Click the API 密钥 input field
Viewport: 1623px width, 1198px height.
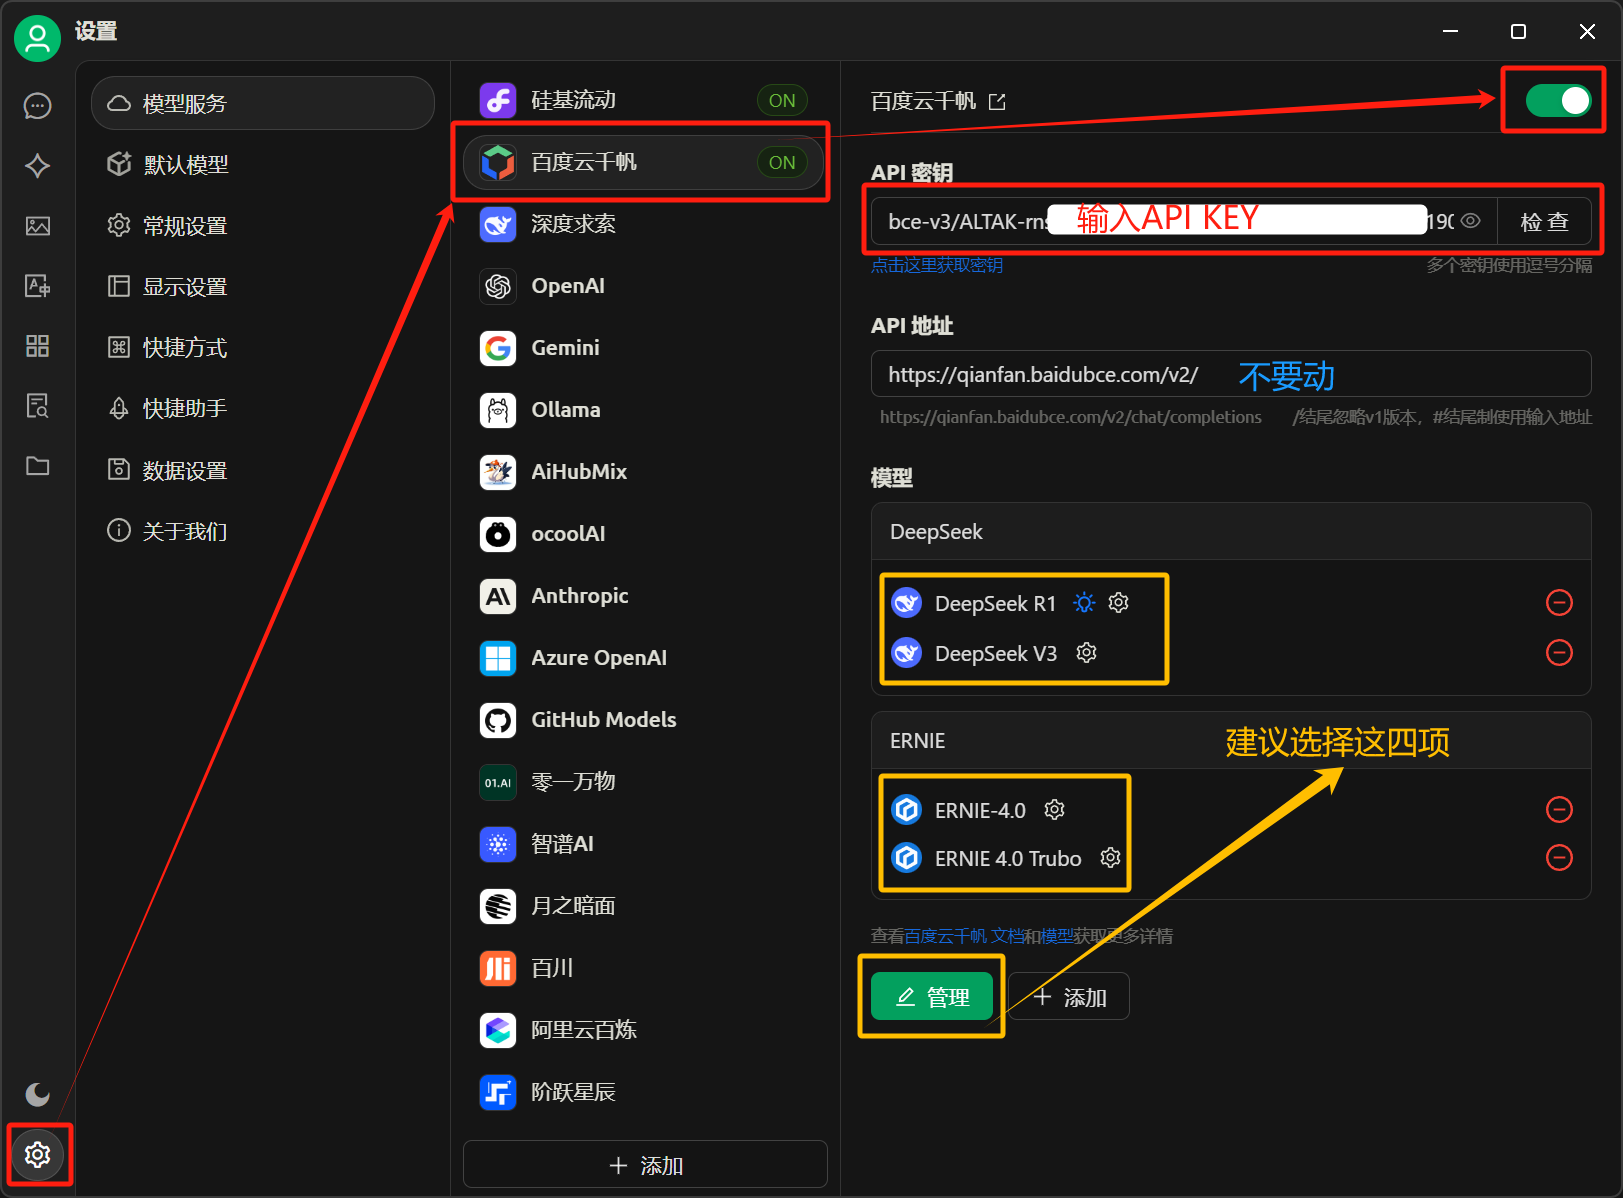pos(1184,221)
